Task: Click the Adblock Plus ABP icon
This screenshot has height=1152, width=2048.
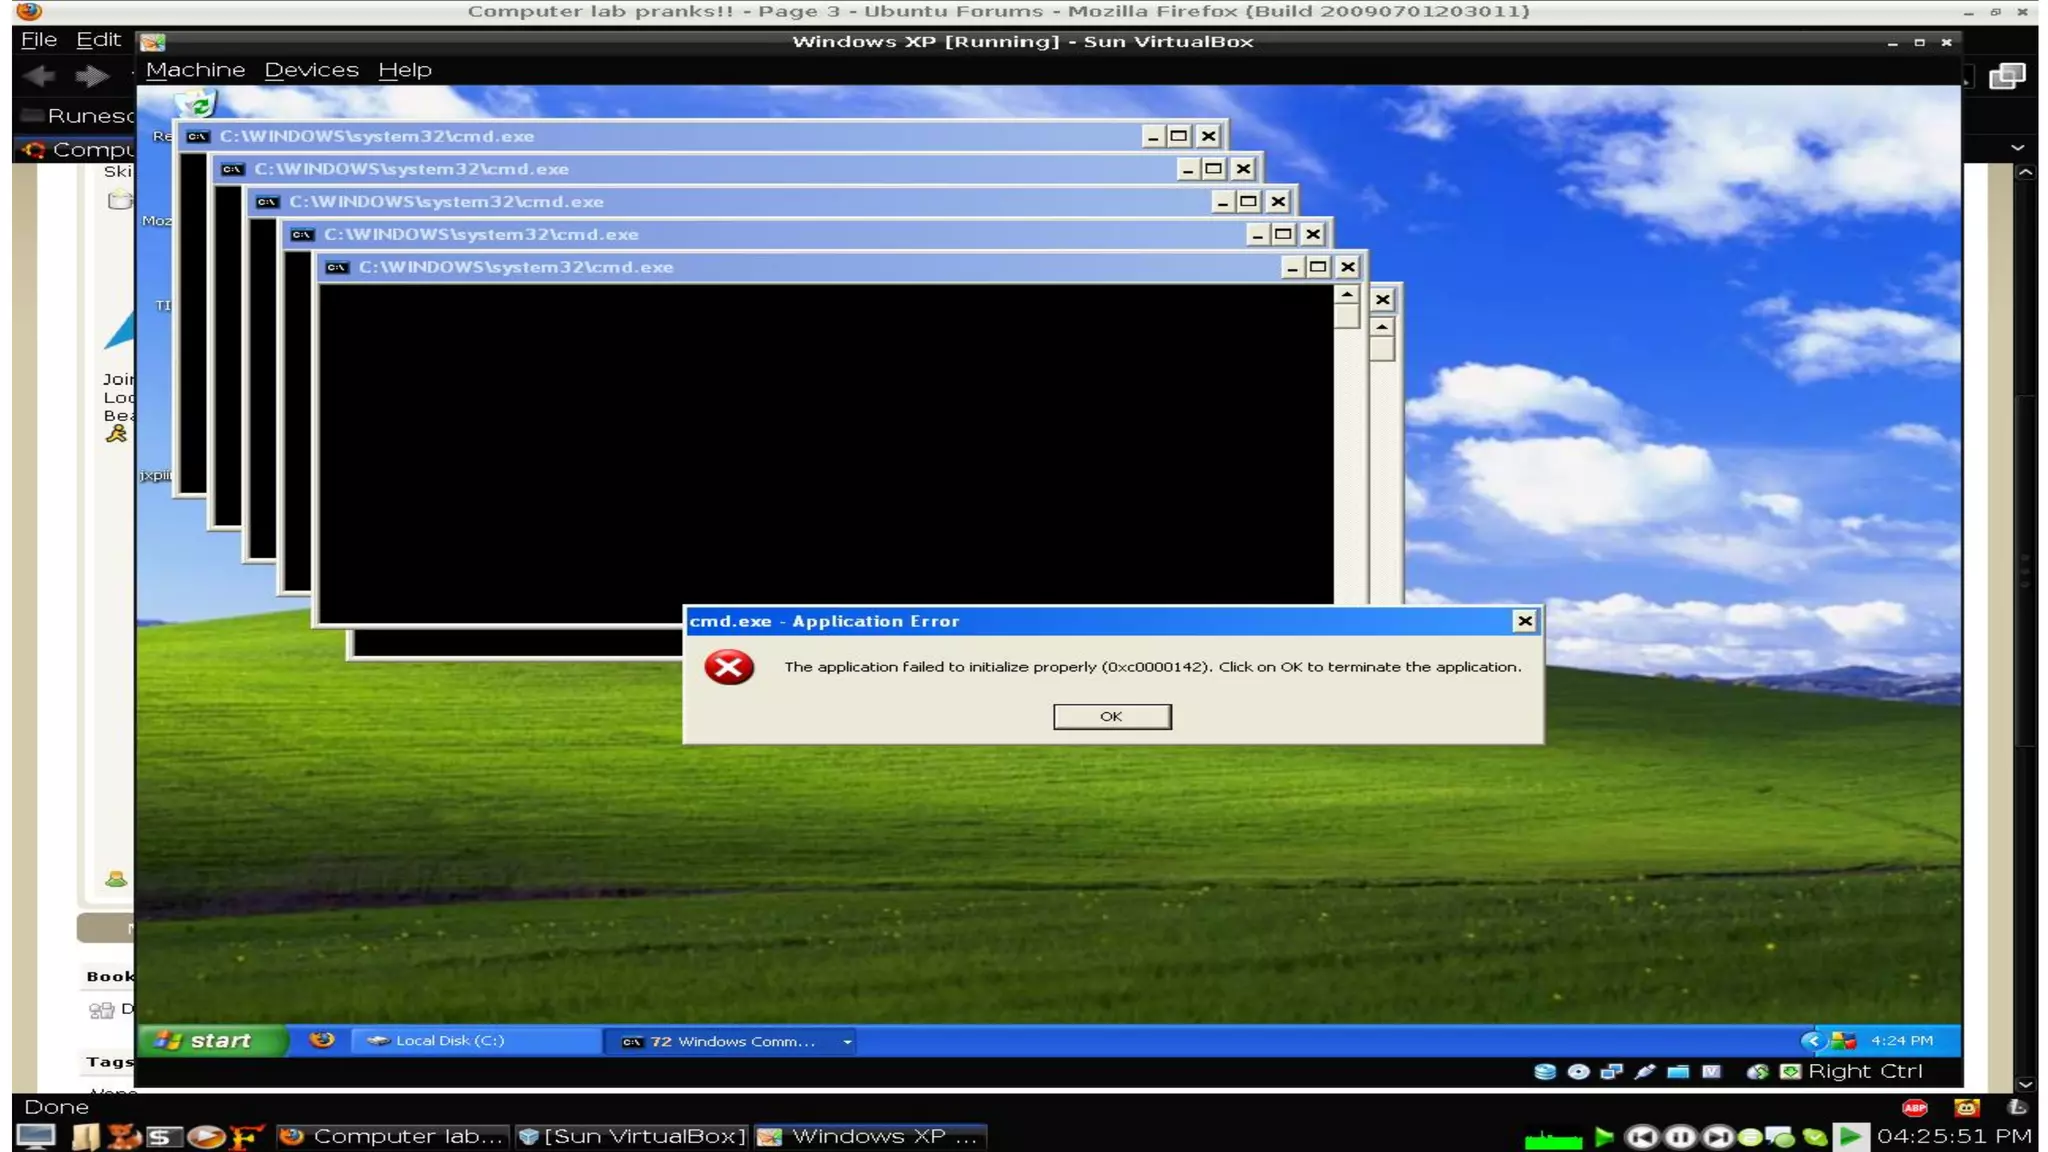Action: (x=1914, y=1107)
